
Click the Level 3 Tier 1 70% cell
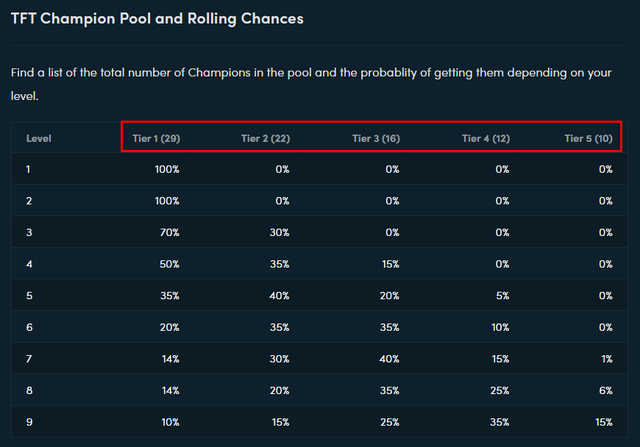click(x=167, y=233)
